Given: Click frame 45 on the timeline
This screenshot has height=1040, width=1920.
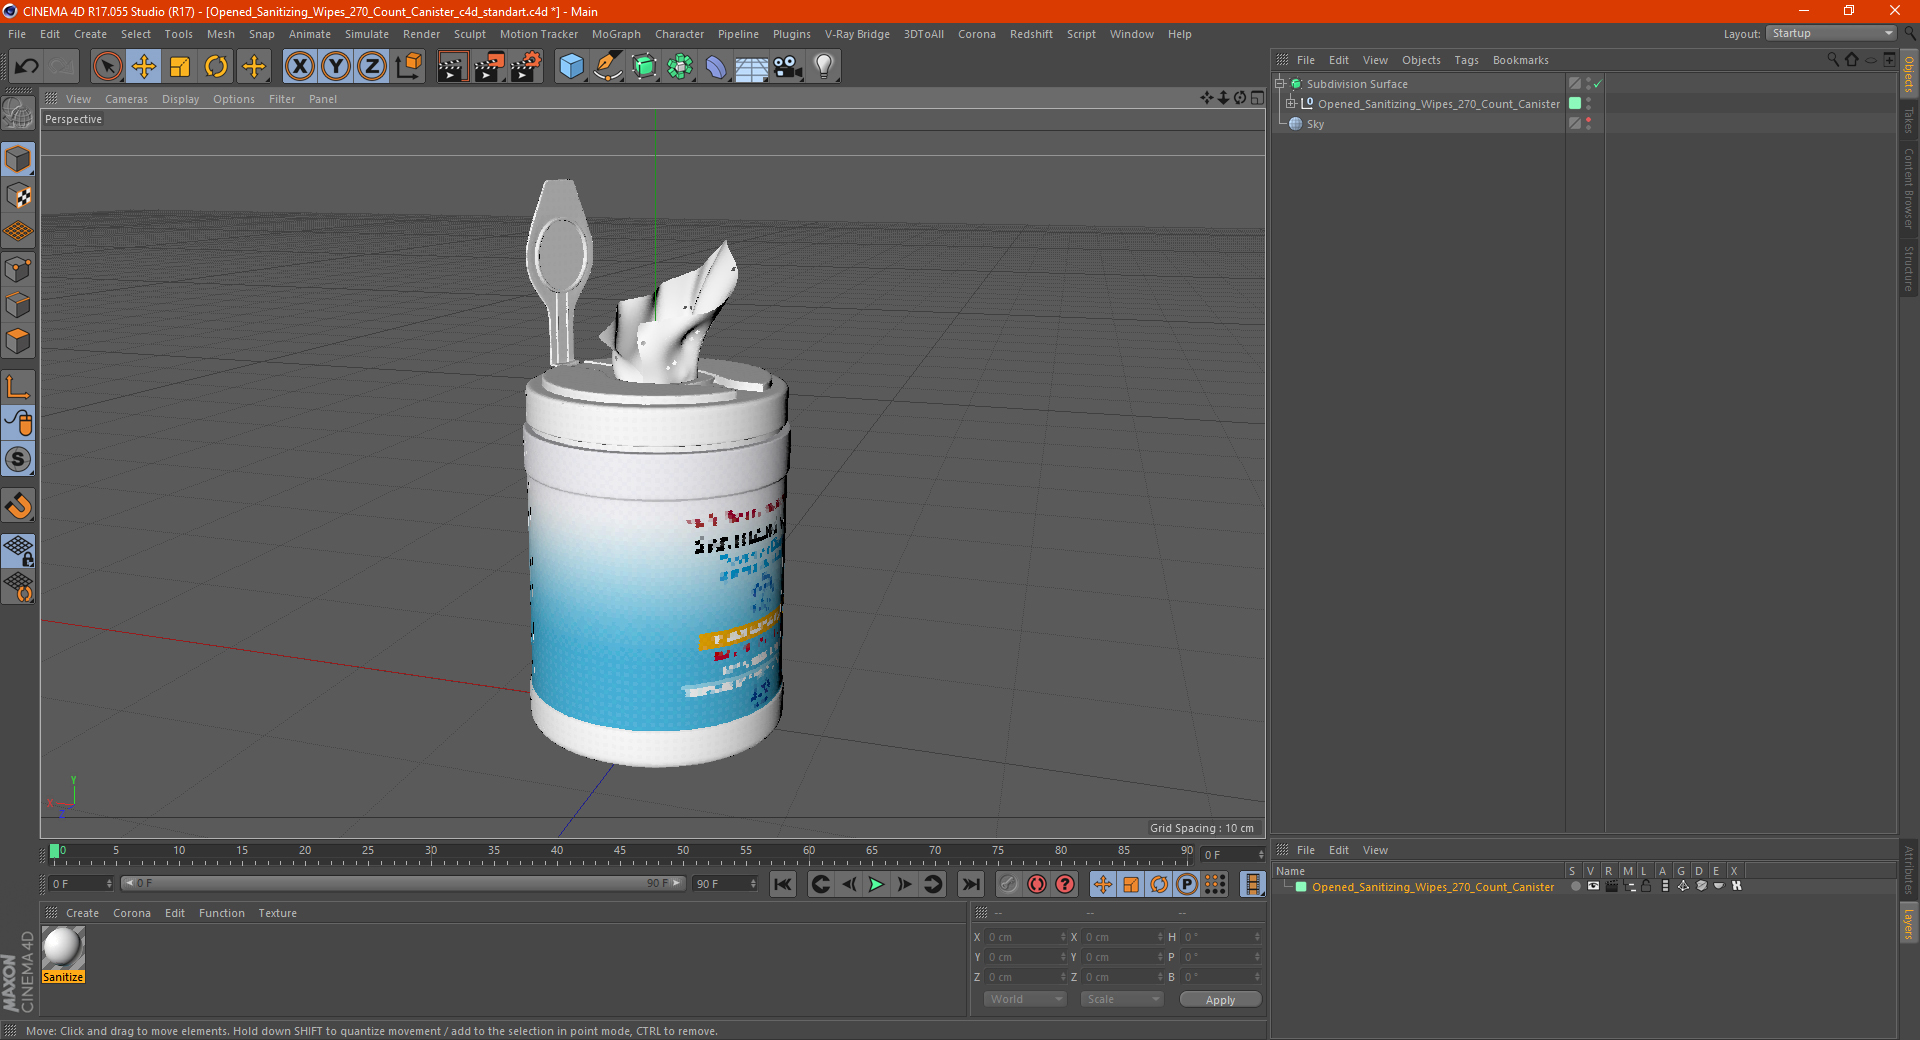Looking at the screenshot, I should [620, 852].
